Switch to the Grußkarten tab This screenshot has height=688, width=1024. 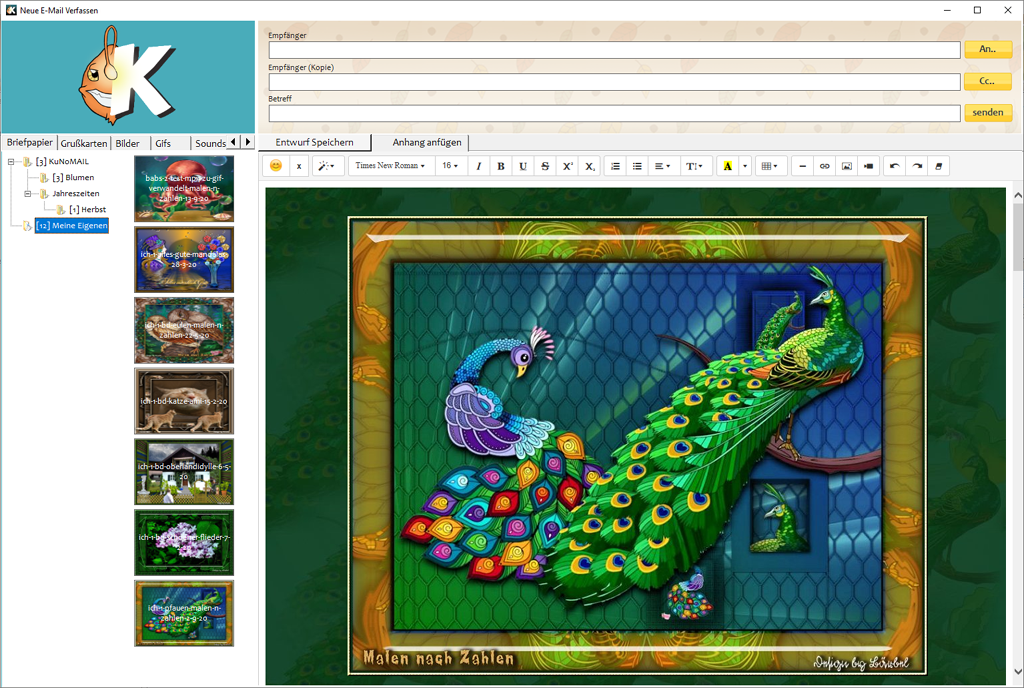84,144
